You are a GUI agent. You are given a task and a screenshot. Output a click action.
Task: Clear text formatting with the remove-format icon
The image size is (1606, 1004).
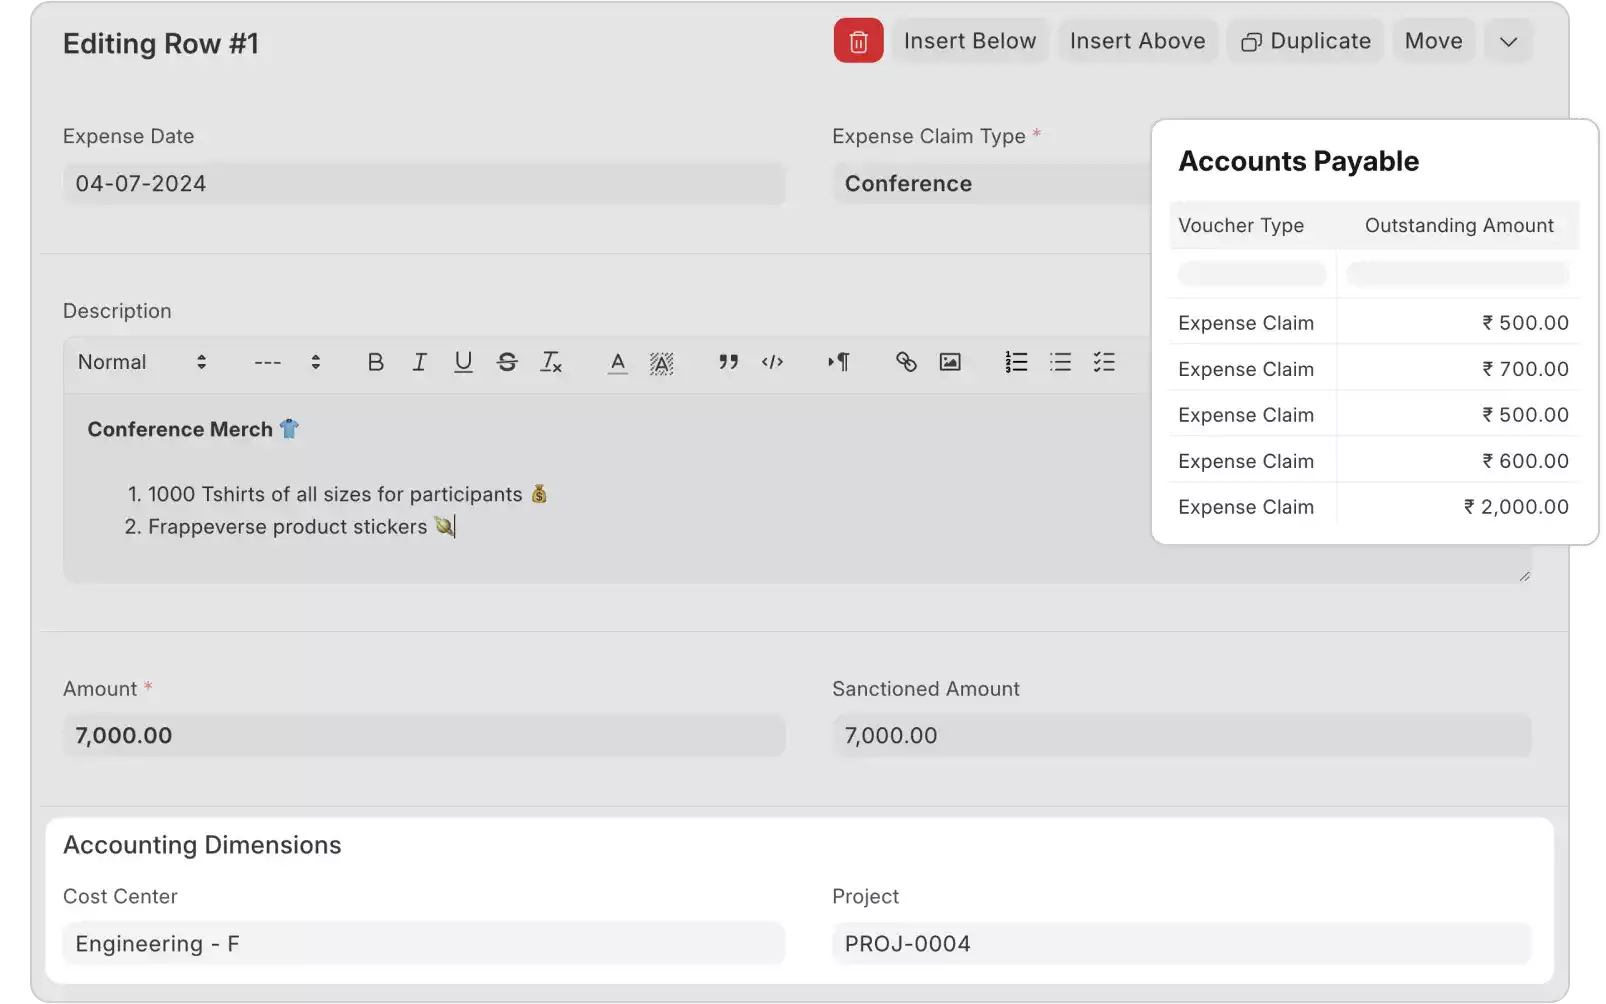coord(551,362)
